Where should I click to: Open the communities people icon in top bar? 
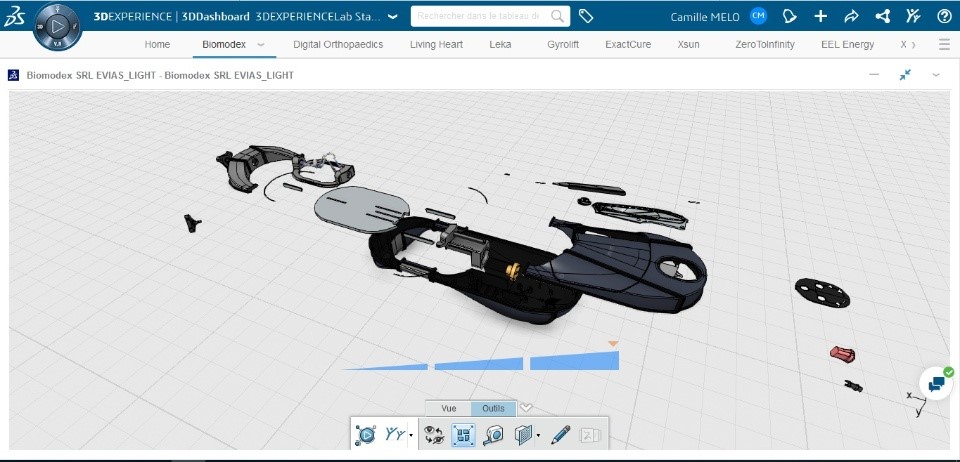tap(913, 17)
